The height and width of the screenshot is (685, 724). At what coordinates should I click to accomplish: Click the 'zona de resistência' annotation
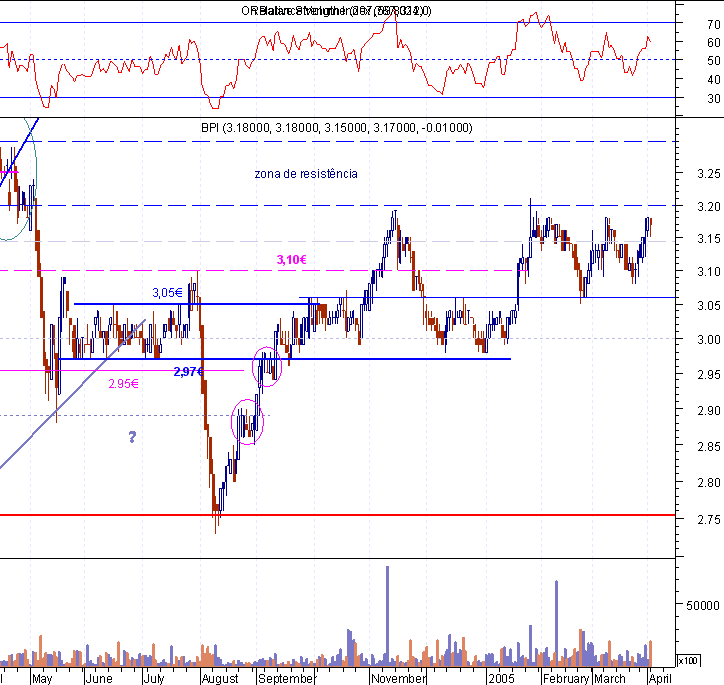click(306, 174)
